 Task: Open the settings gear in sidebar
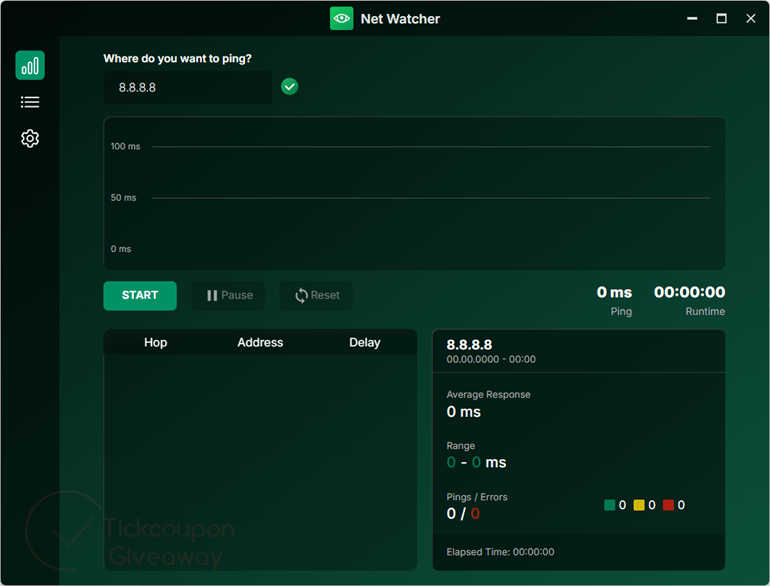30,139
